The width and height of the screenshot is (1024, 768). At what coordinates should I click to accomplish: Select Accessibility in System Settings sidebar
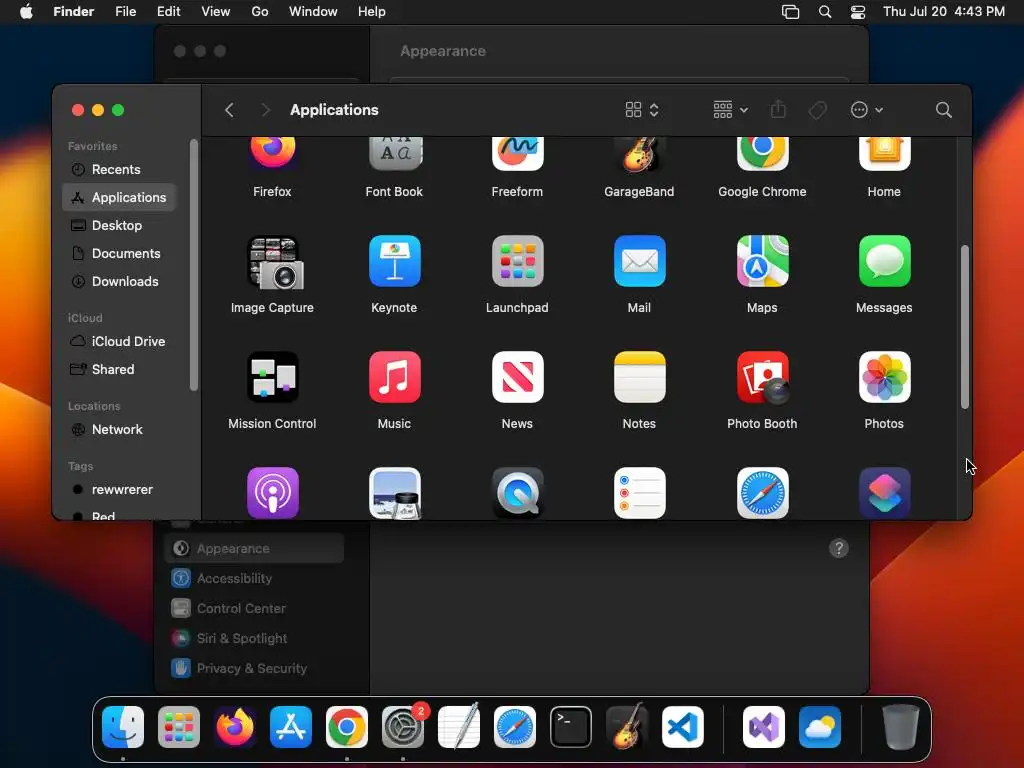pos(253,579)
